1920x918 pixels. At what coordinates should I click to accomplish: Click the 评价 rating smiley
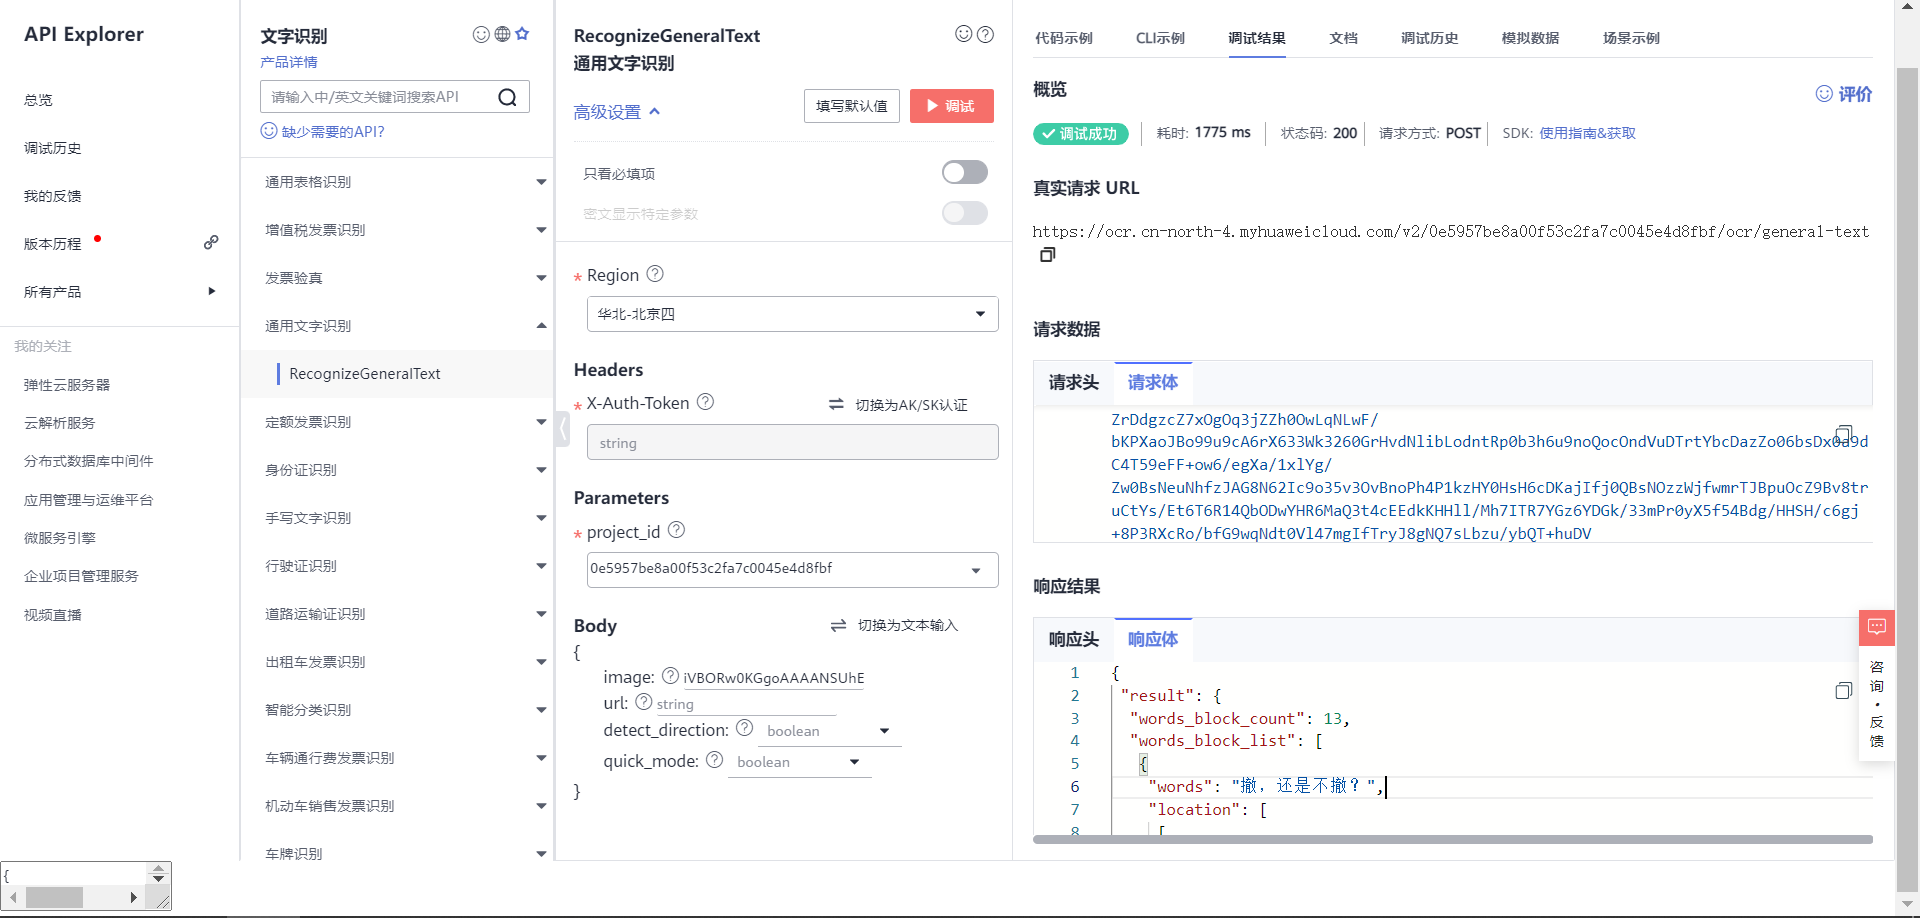1824,93
